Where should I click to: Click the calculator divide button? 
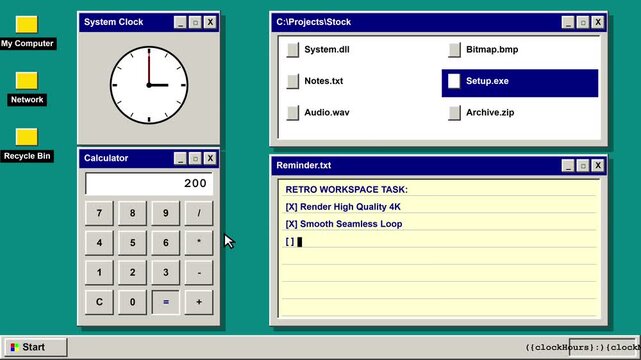[199, 213]
